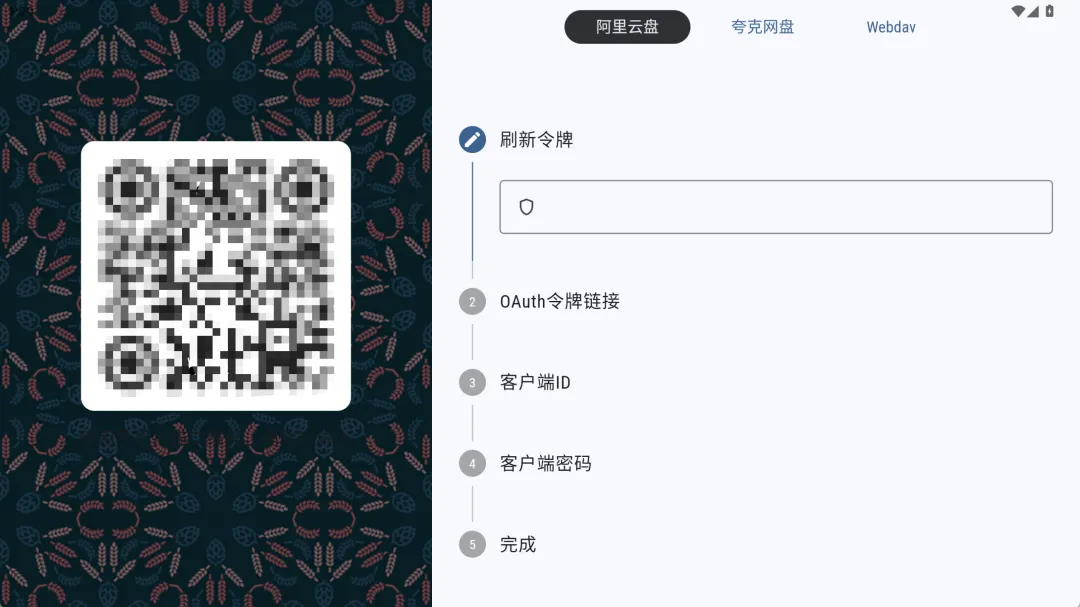
Task: Click the QR code image
Action: click(x=216, y=276)
